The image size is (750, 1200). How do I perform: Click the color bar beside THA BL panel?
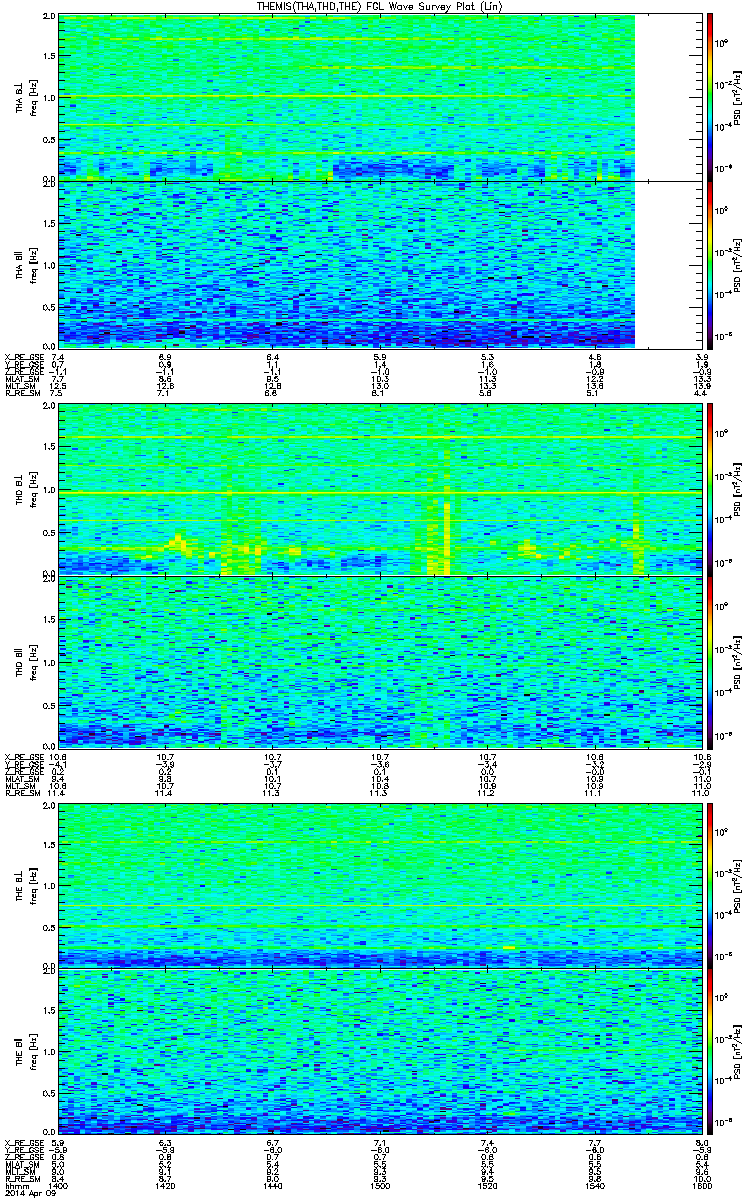[710, 96]
